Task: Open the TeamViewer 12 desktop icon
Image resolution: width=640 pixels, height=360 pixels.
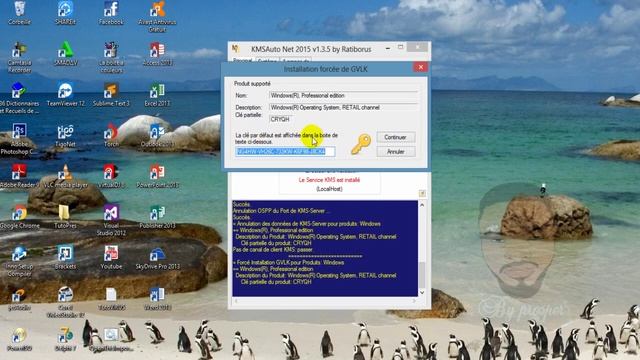Action: tap(65, 94)
